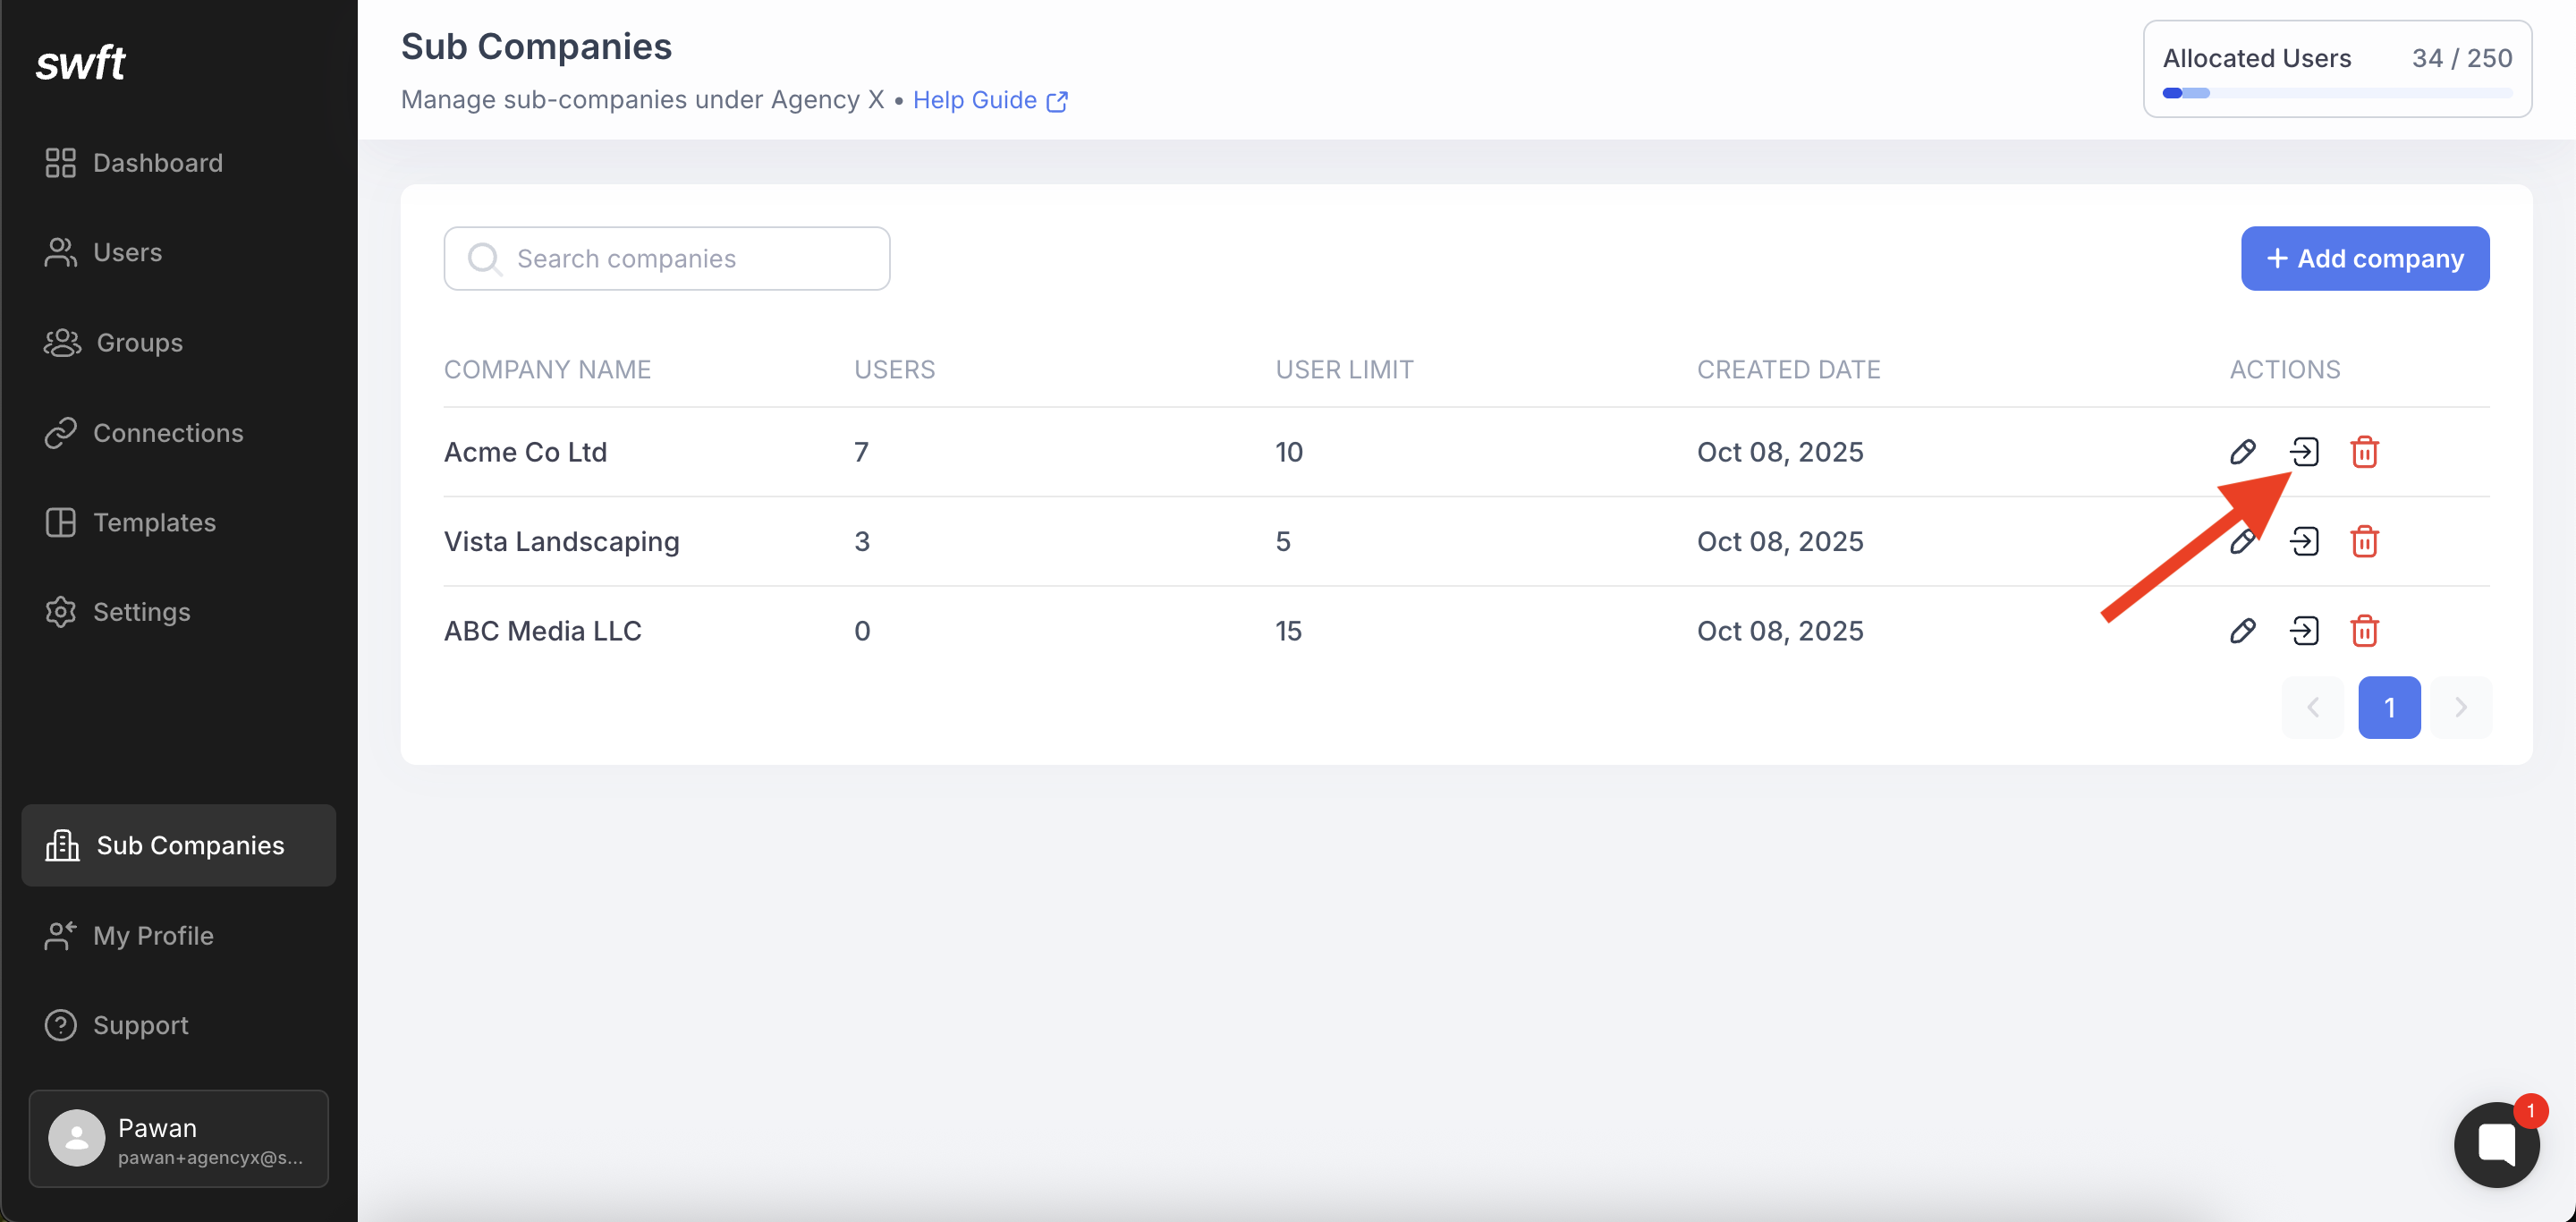Edit ABC Media LLC with pencil icon
The width and height of the screenshot is (2576, 1222).
[2242, 631]
